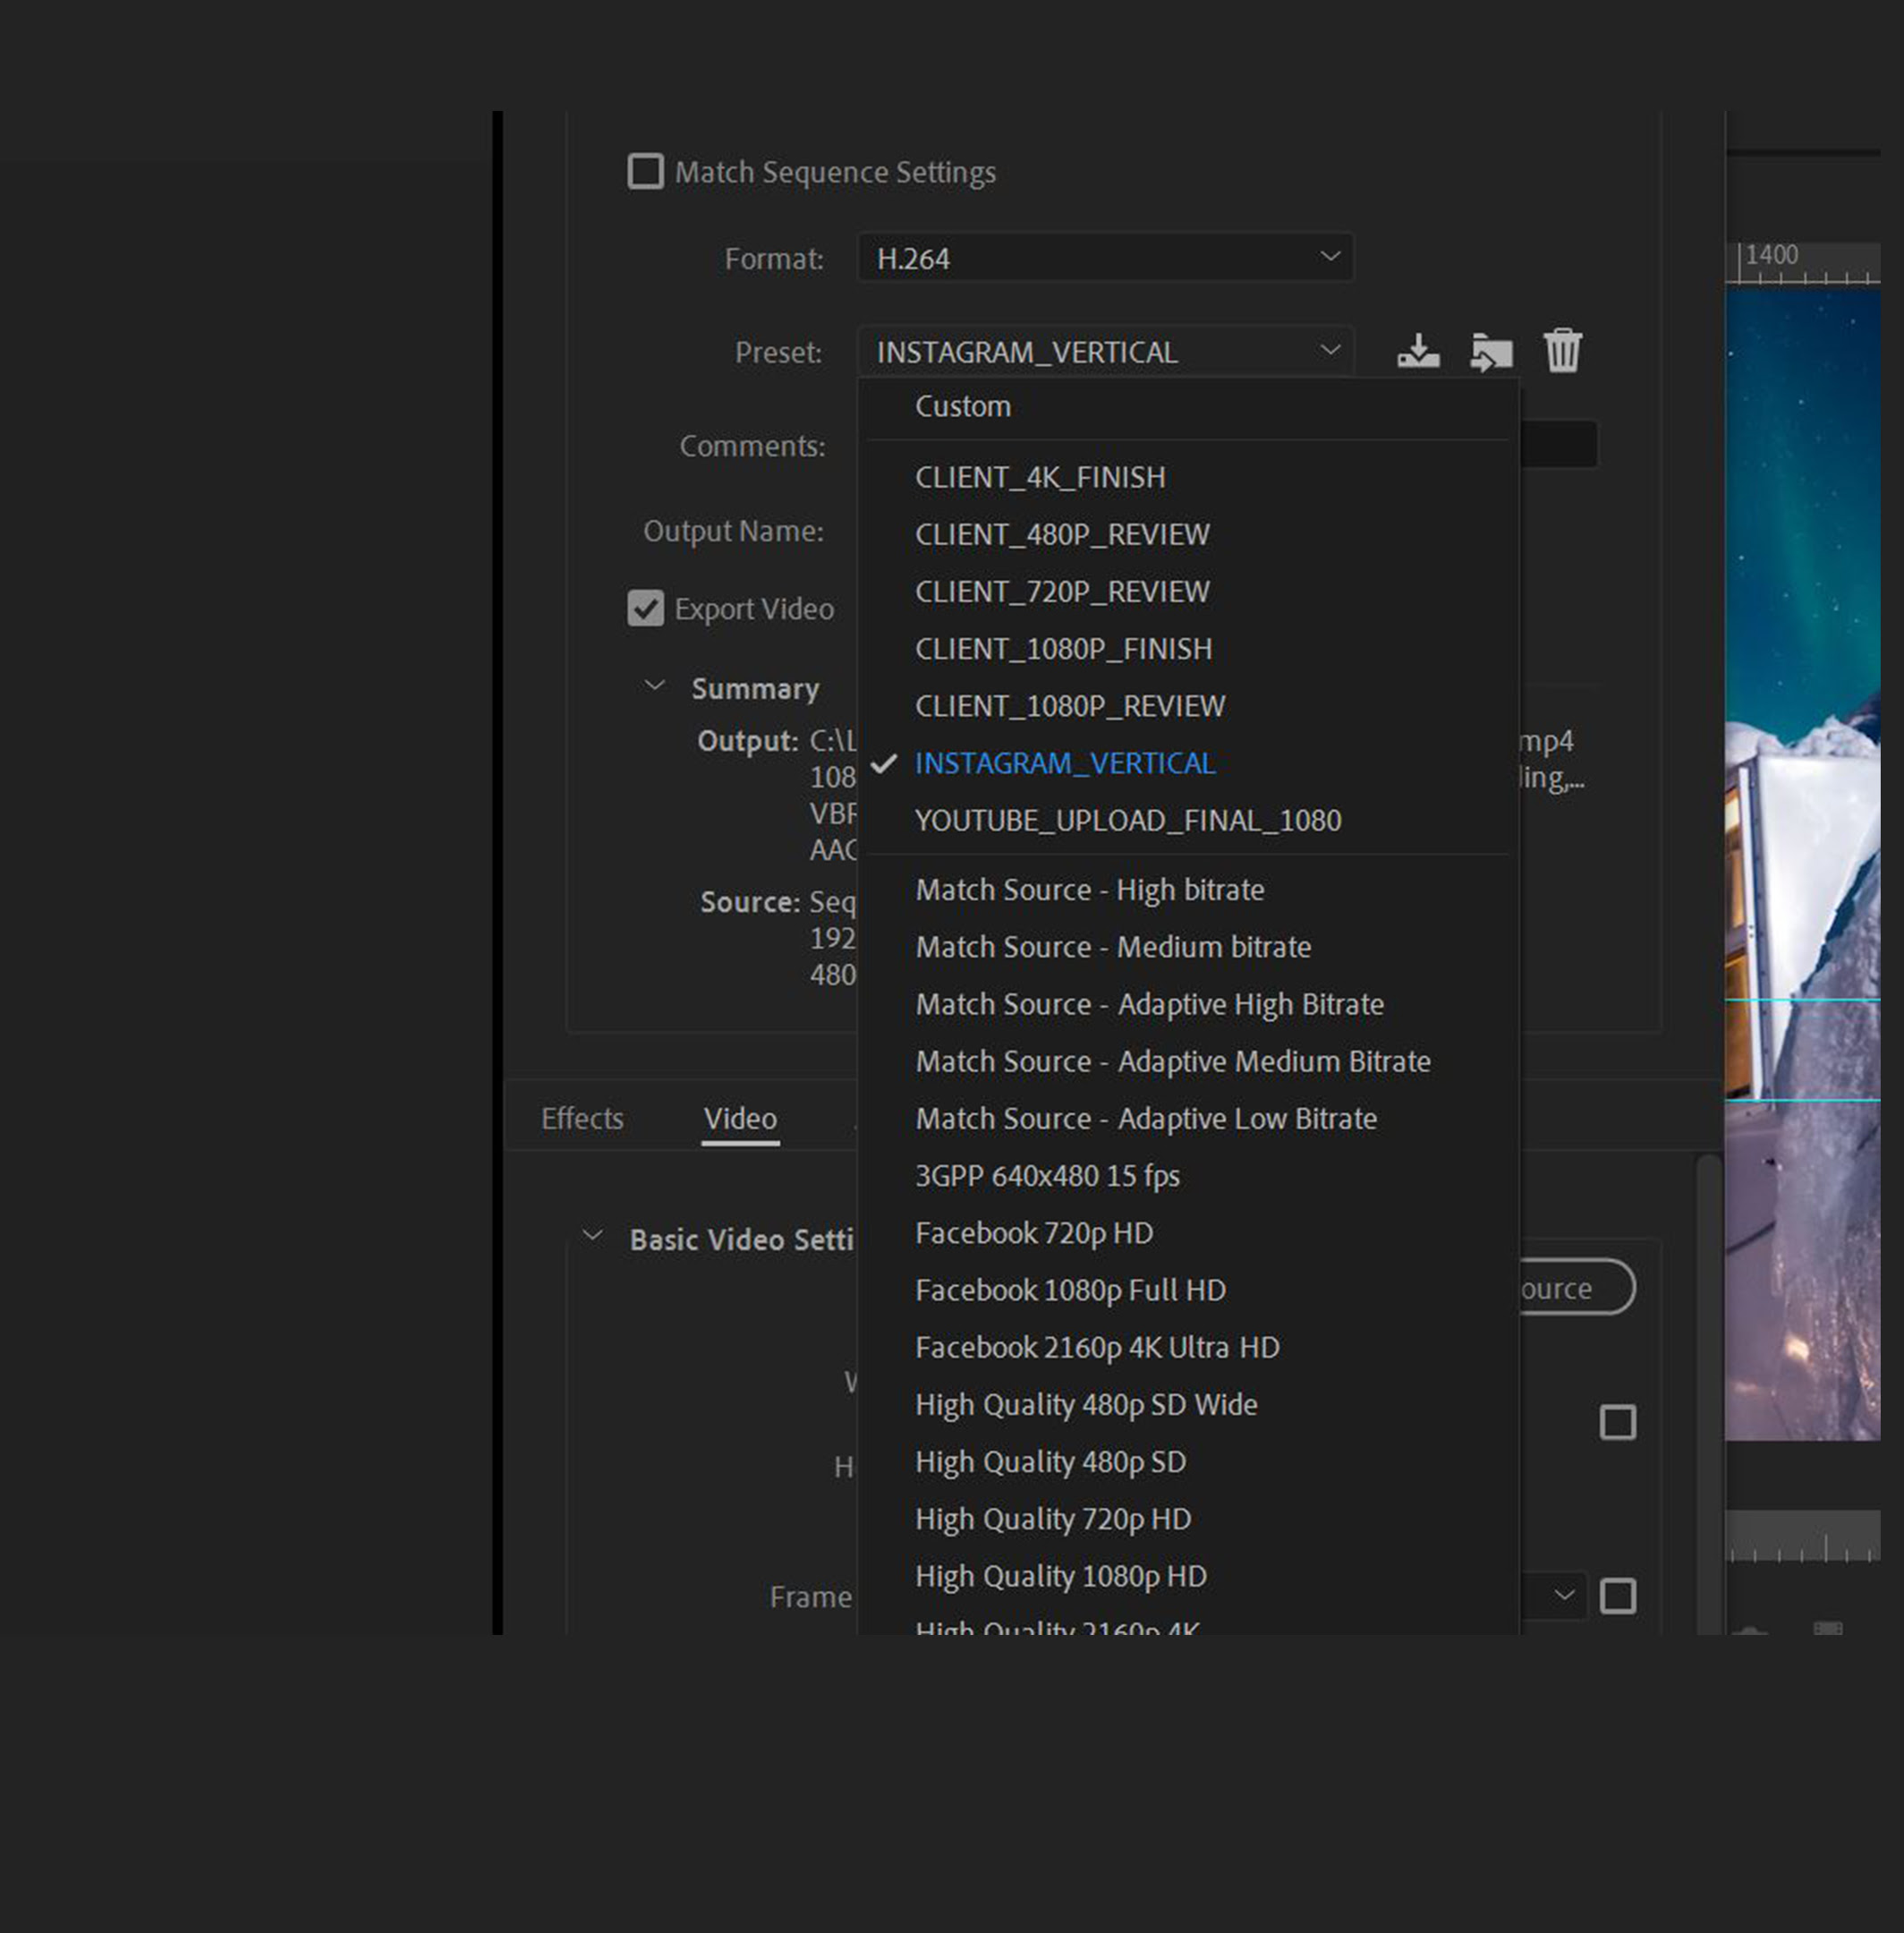Switch to the Effects tab

[x=582, y=1118]
